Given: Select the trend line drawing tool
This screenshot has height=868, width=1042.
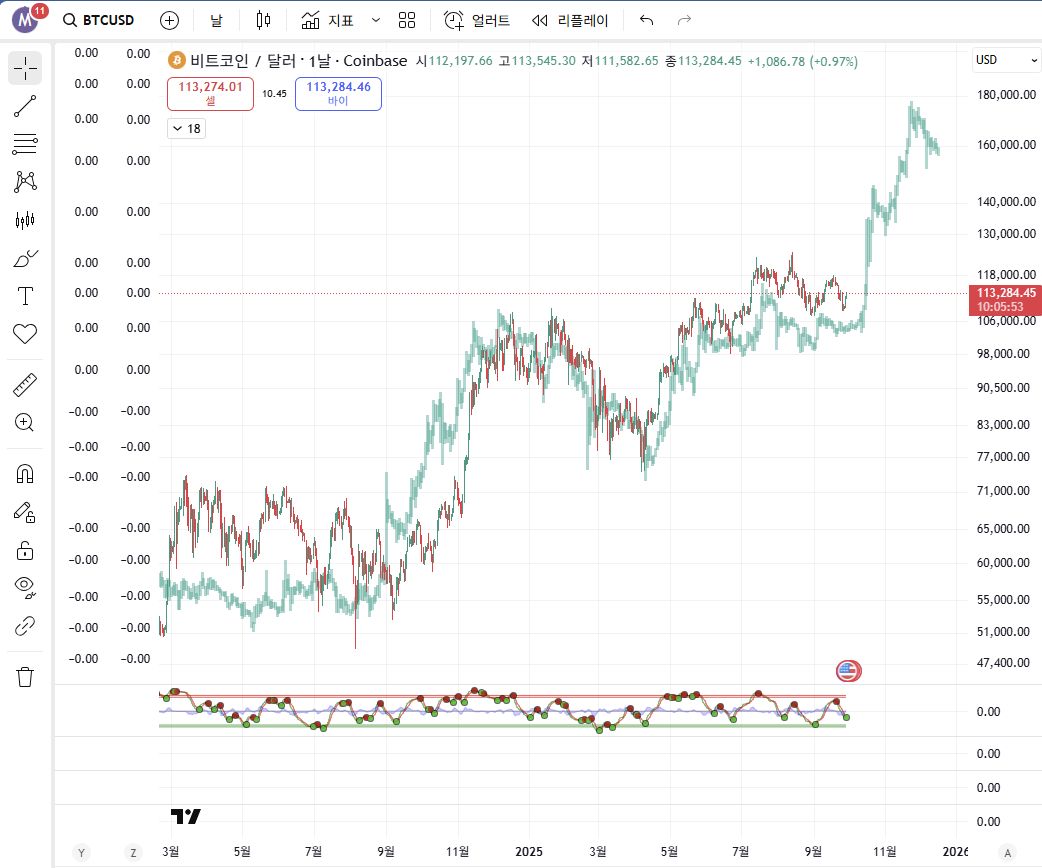Looking at the screenshot, I should coord(25,107).
